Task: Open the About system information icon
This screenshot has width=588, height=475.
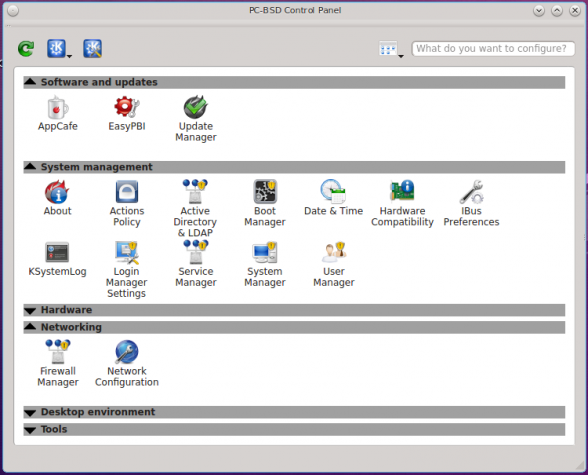Action: tap(57, 198)
